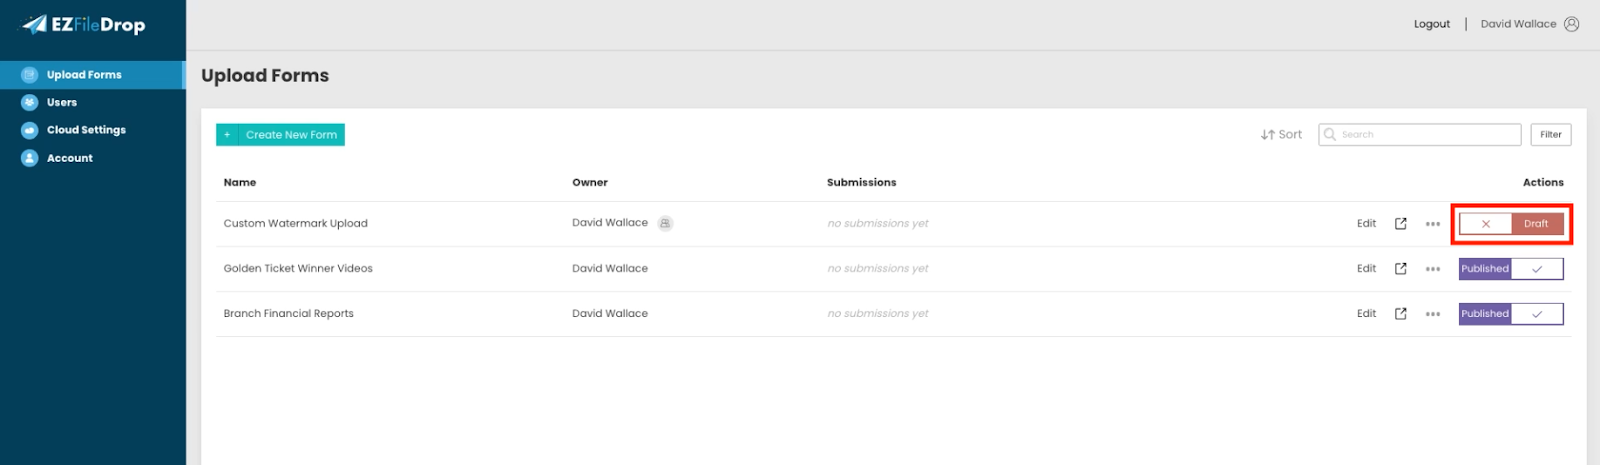Viewport: 1600px width, 465px height.
Task: Click the search magnifier icon
Action: 1330,134
